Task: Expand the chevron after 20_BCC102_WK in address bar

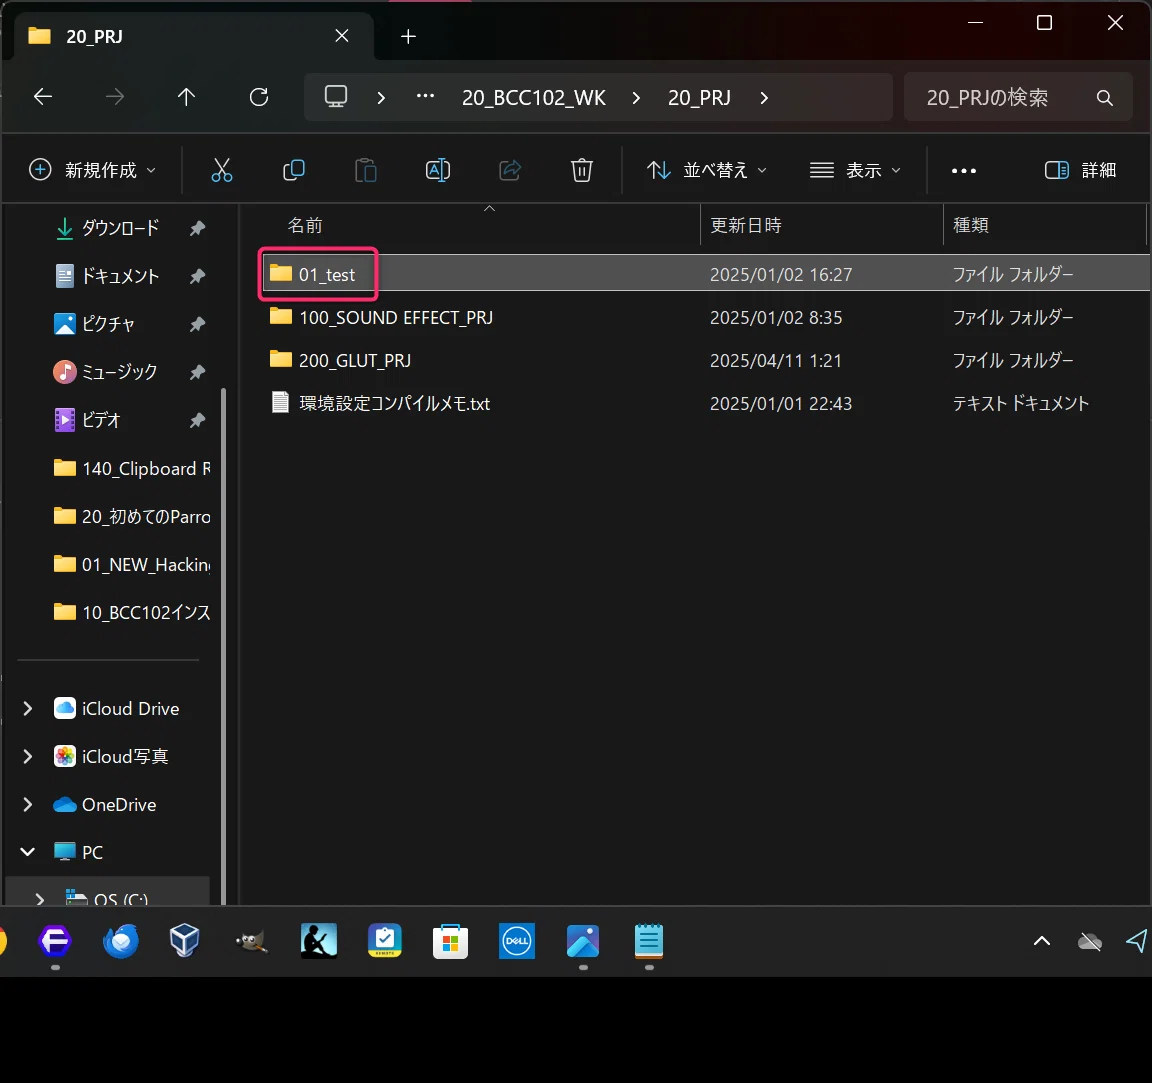Action: coord(636,98)
